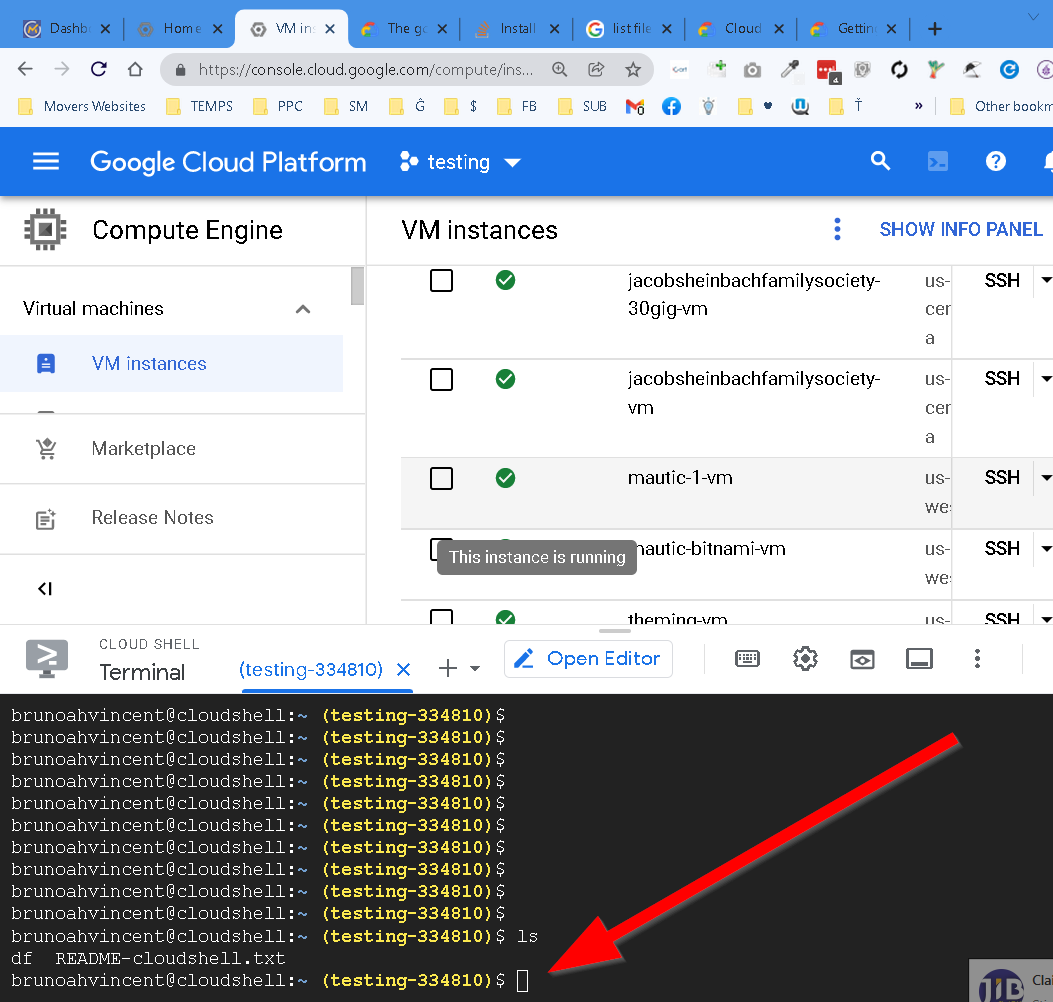Close the (testing-334810) terminal tab

point(403,670)
